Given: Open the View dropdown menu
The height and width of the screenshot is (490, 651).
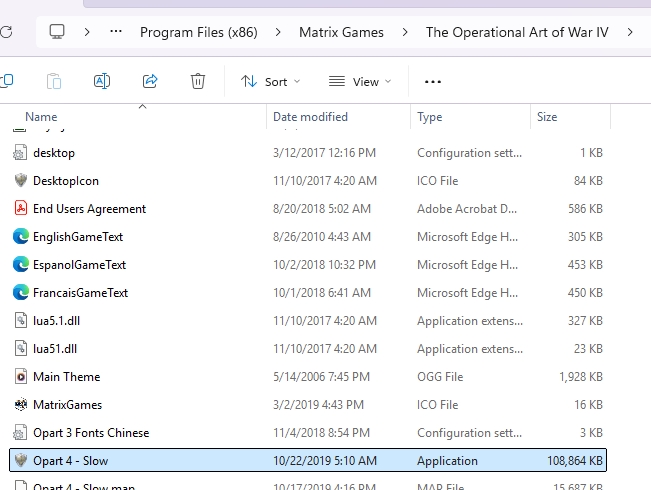Looking at the screenshot, I should 360,82.
